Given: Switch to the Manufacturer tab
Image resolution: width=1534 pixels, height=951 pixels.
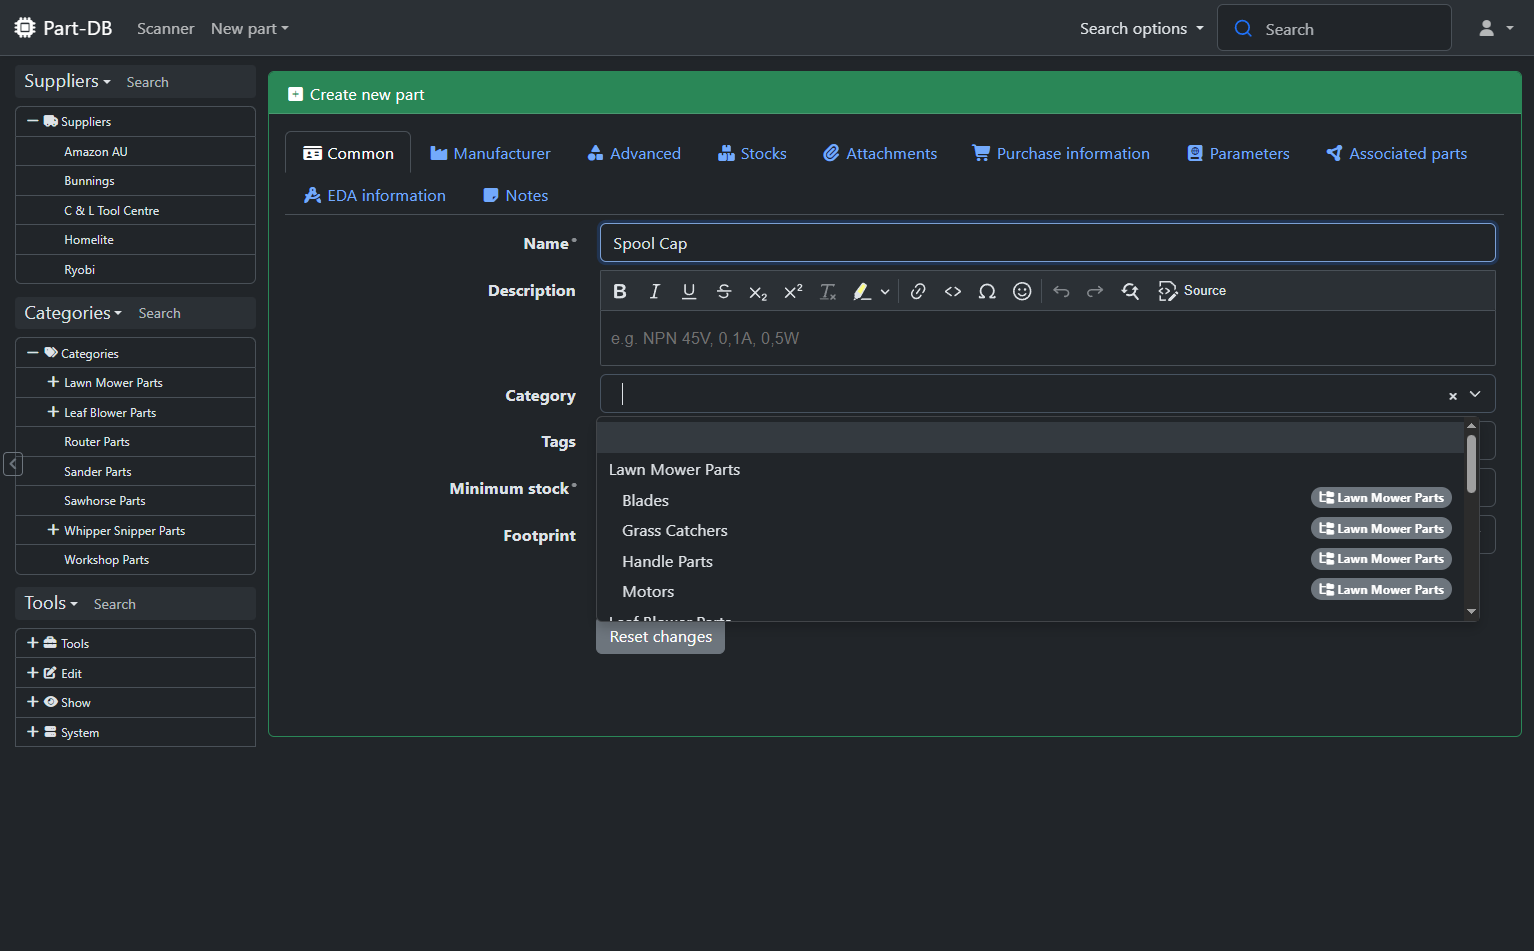Looking at the screenshot, I should [x=490, y=153].
